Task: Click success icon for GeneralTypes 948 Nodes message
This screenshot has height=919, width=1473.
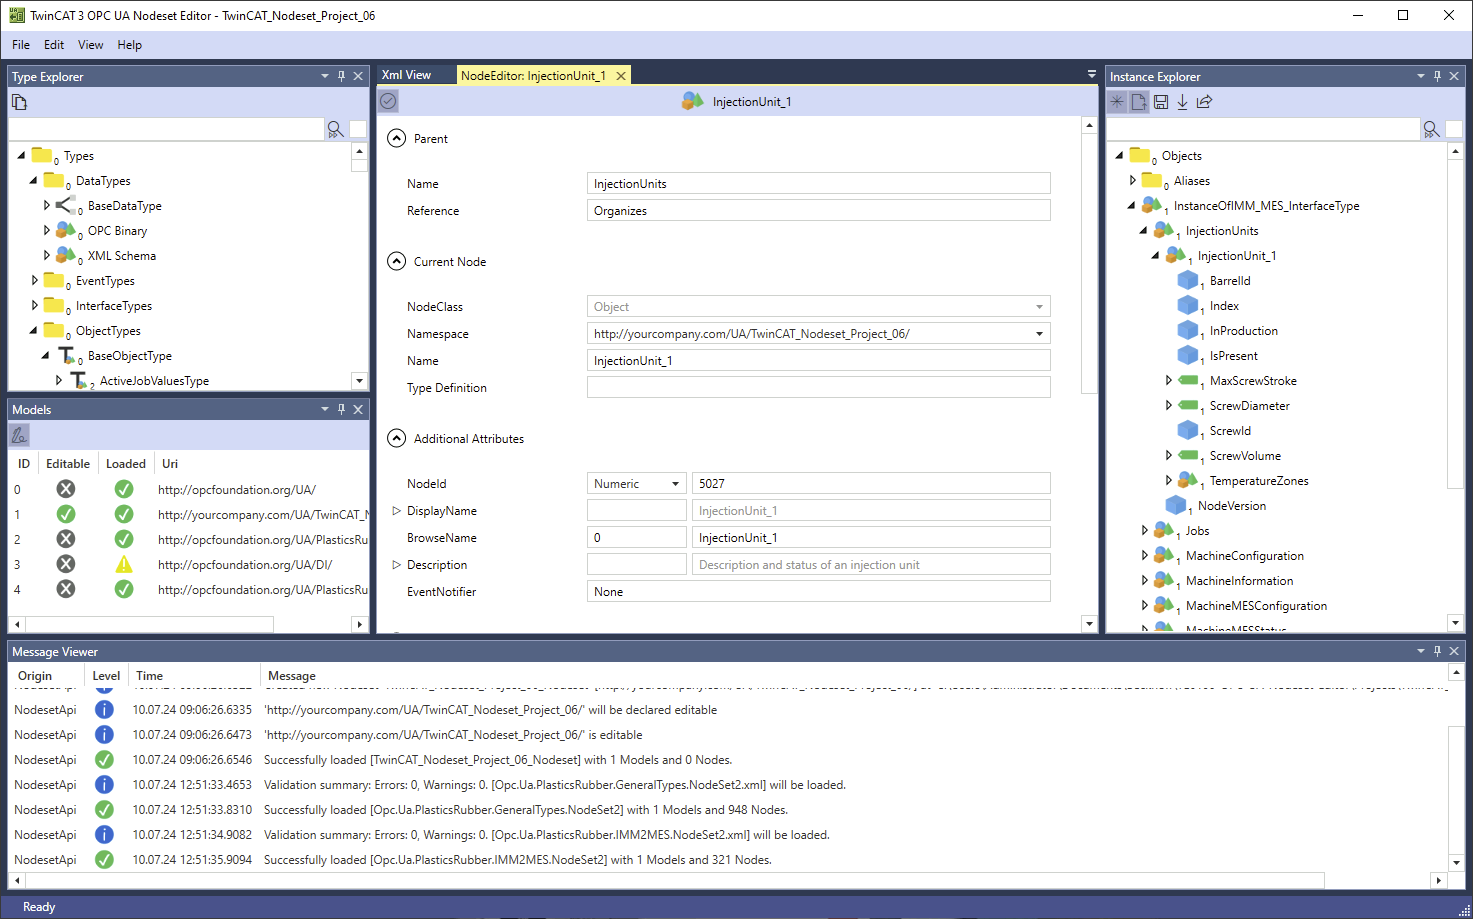Action: (x=104, y=810)
